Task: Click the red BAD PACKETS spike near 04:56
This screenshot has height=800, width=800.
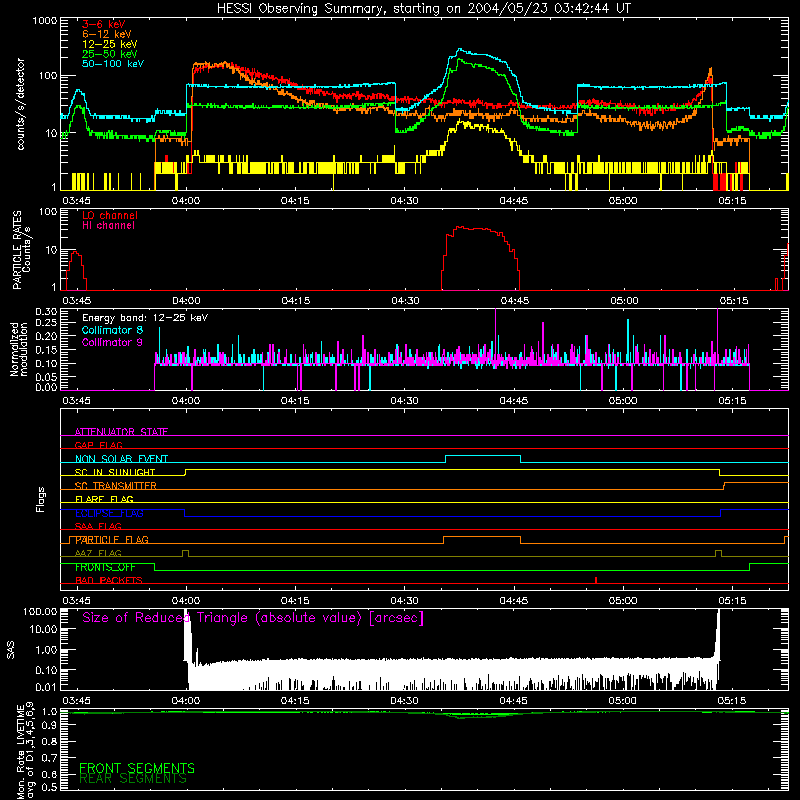Action: point(596,580)
